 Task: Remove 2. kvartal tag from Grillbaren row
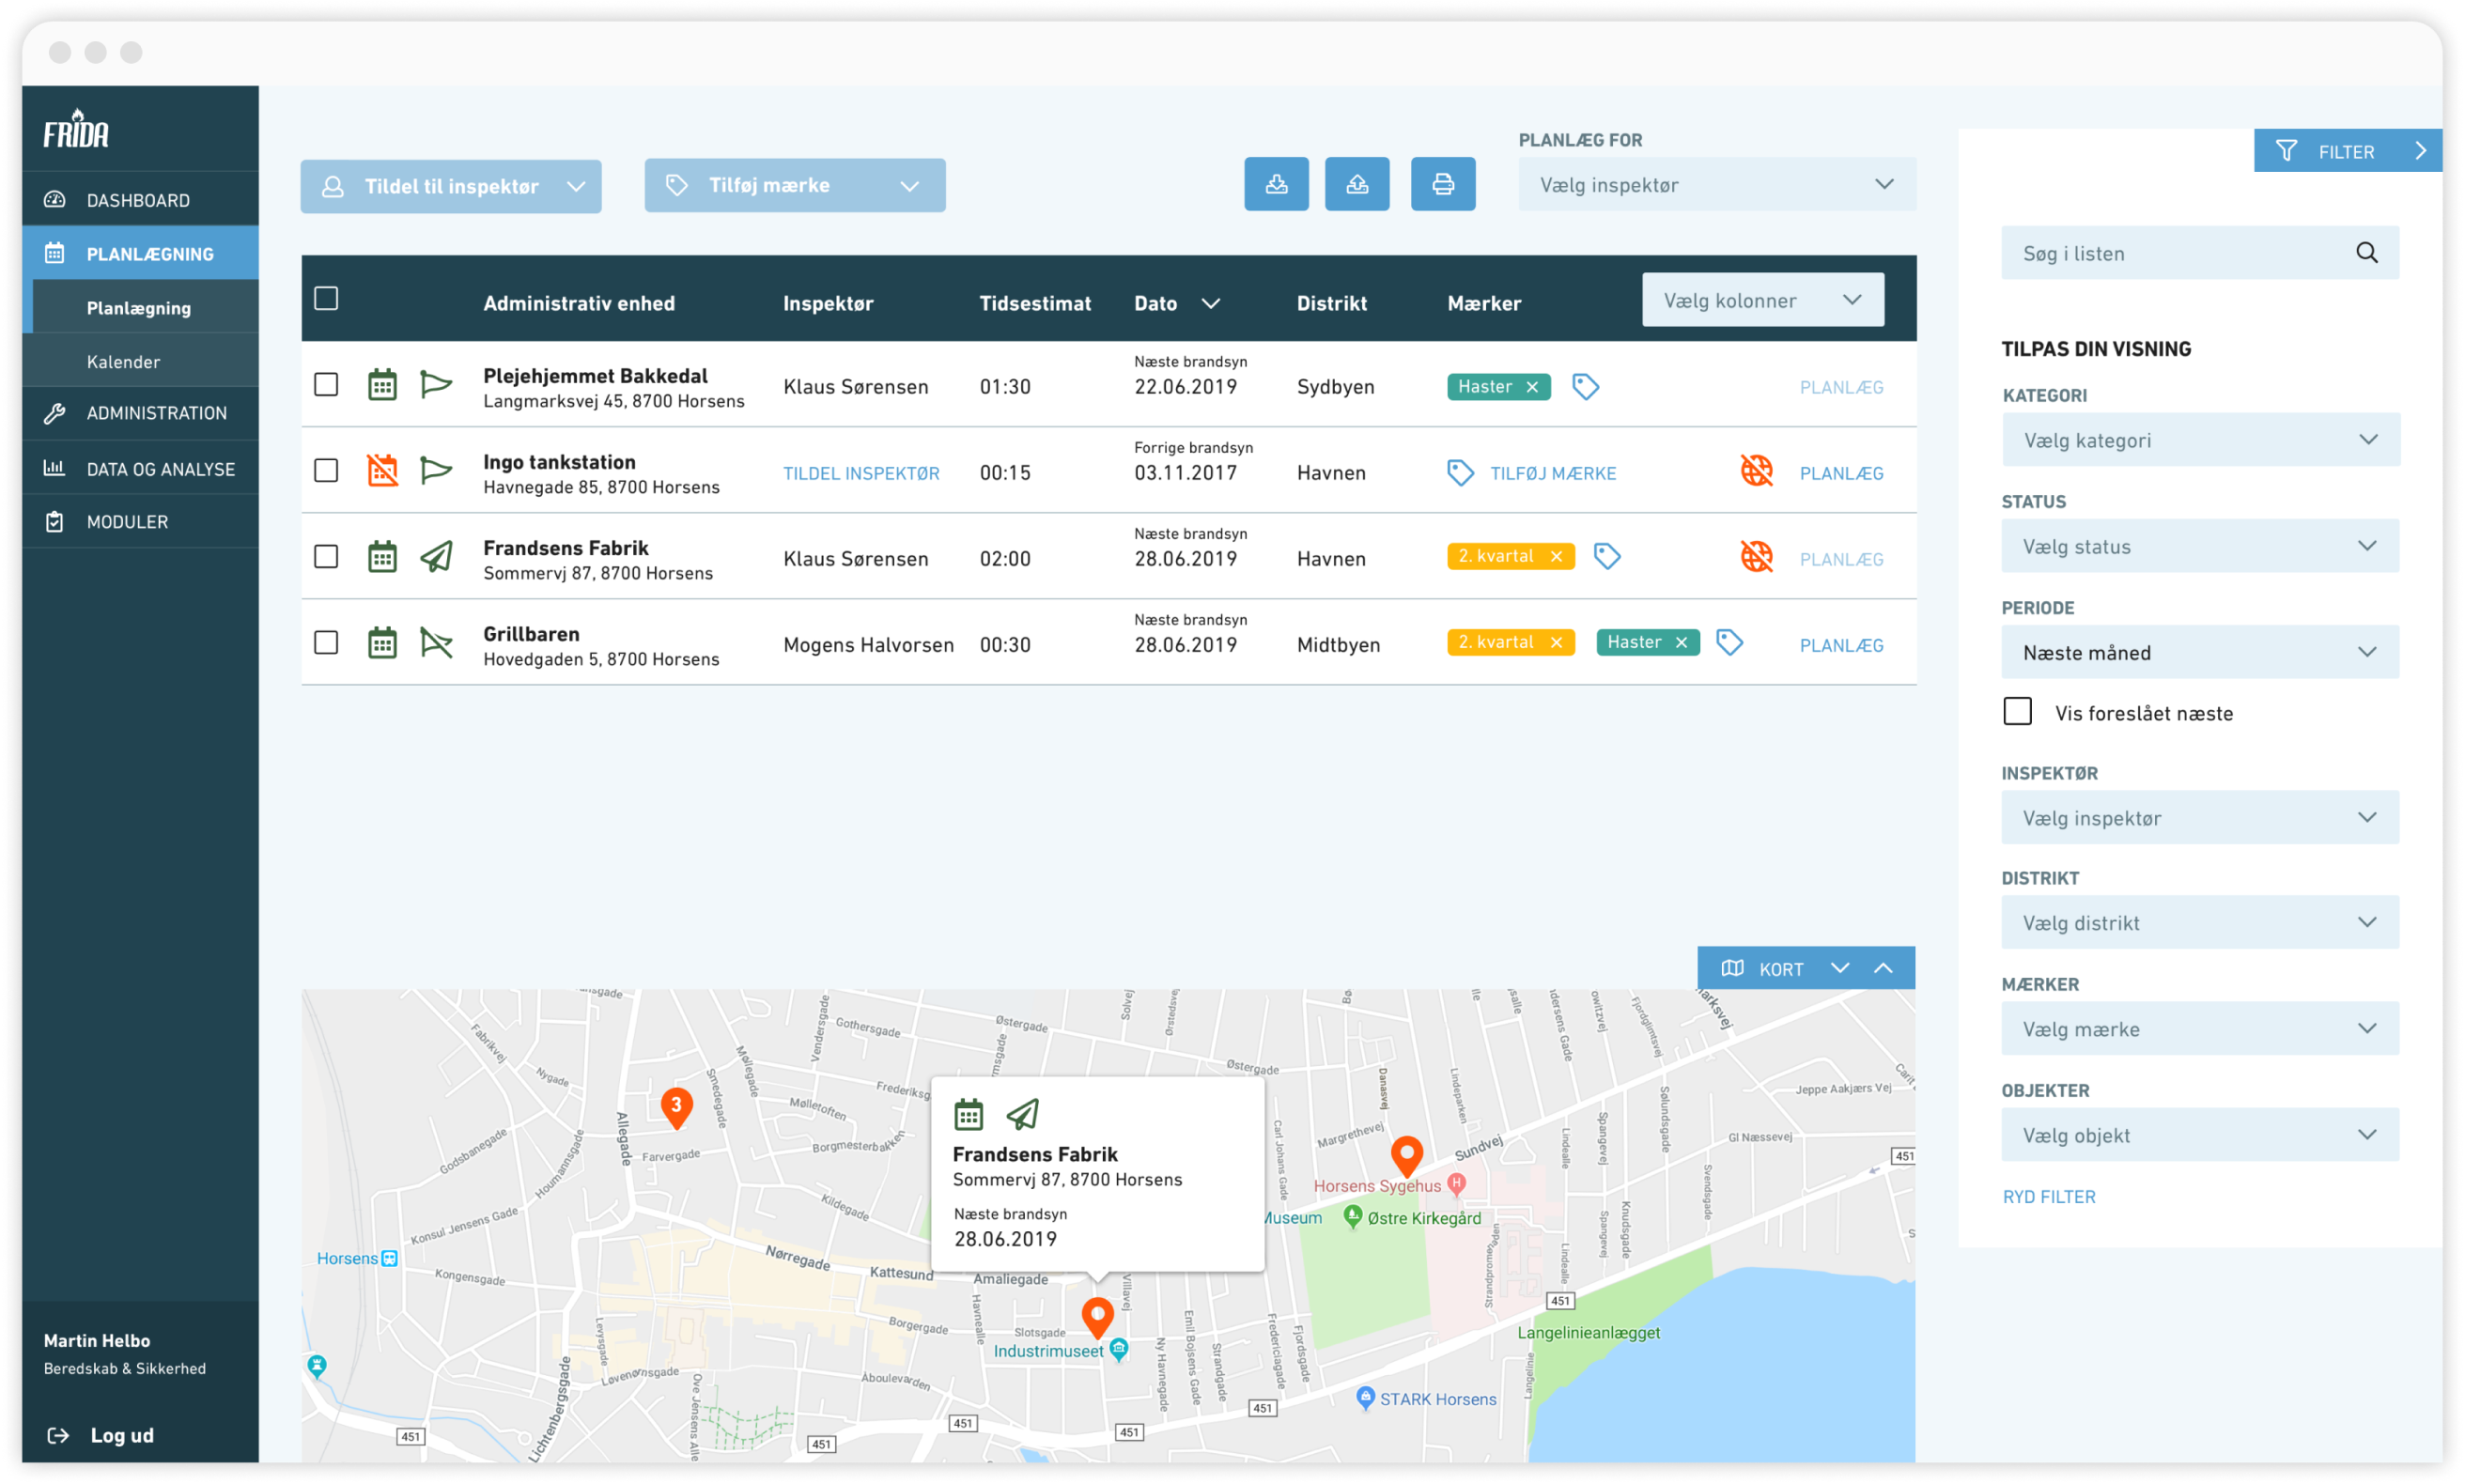[1556, 642]
